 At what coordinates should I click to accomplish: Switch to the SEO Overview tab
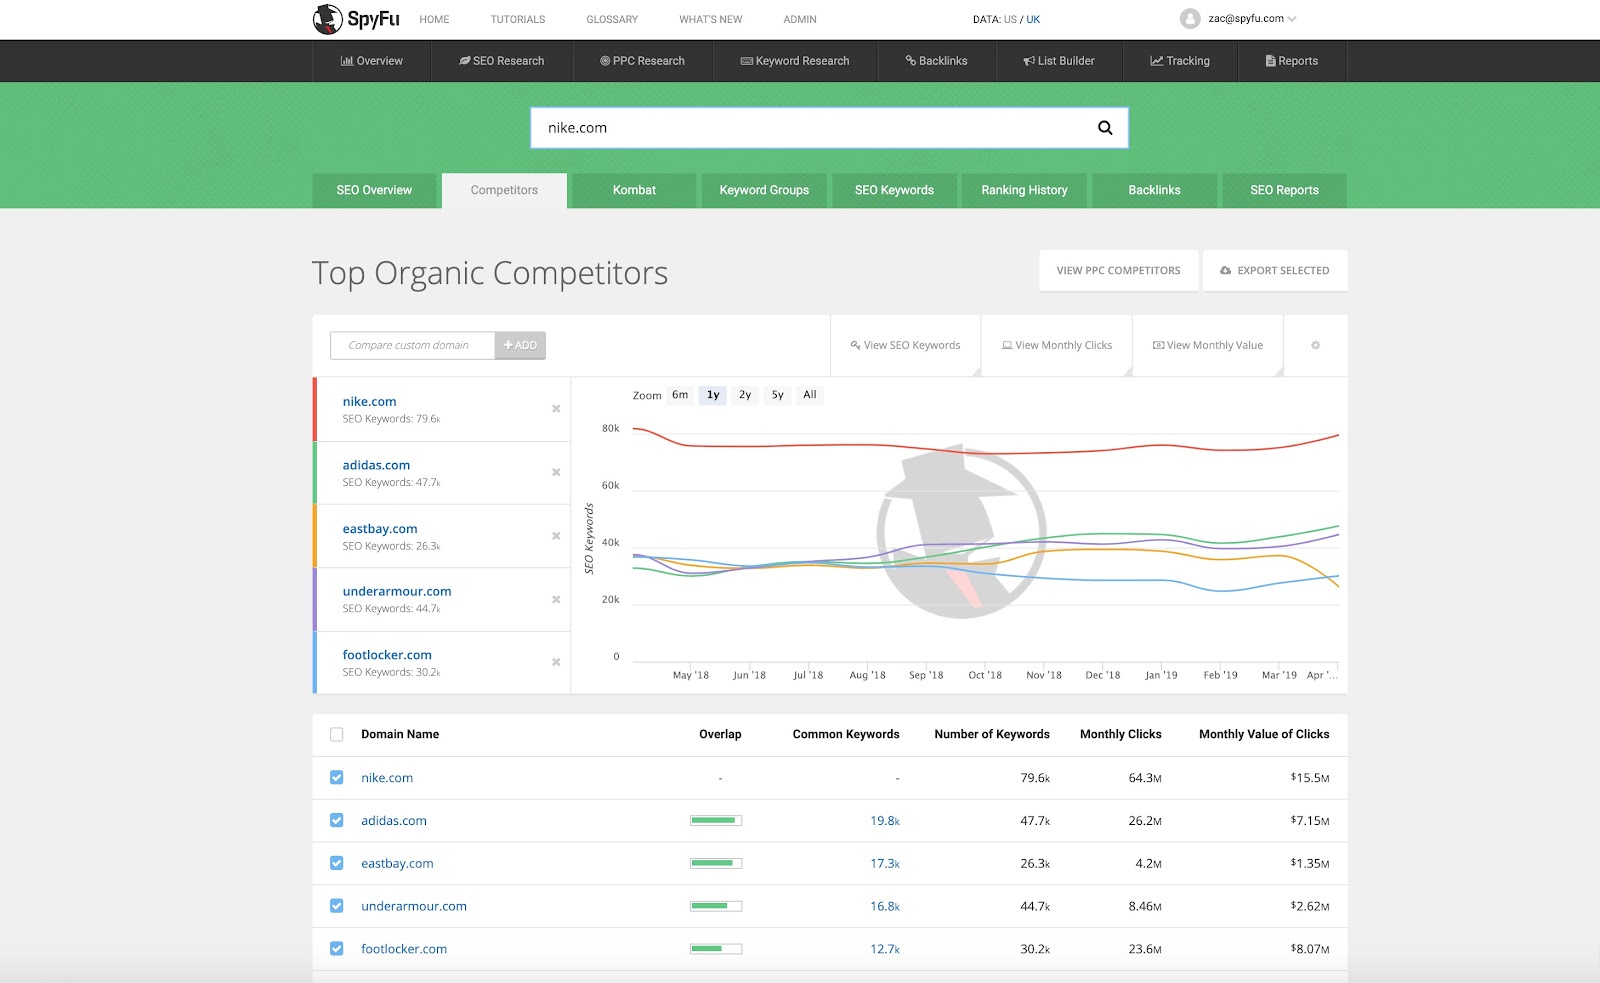point(374,190)
